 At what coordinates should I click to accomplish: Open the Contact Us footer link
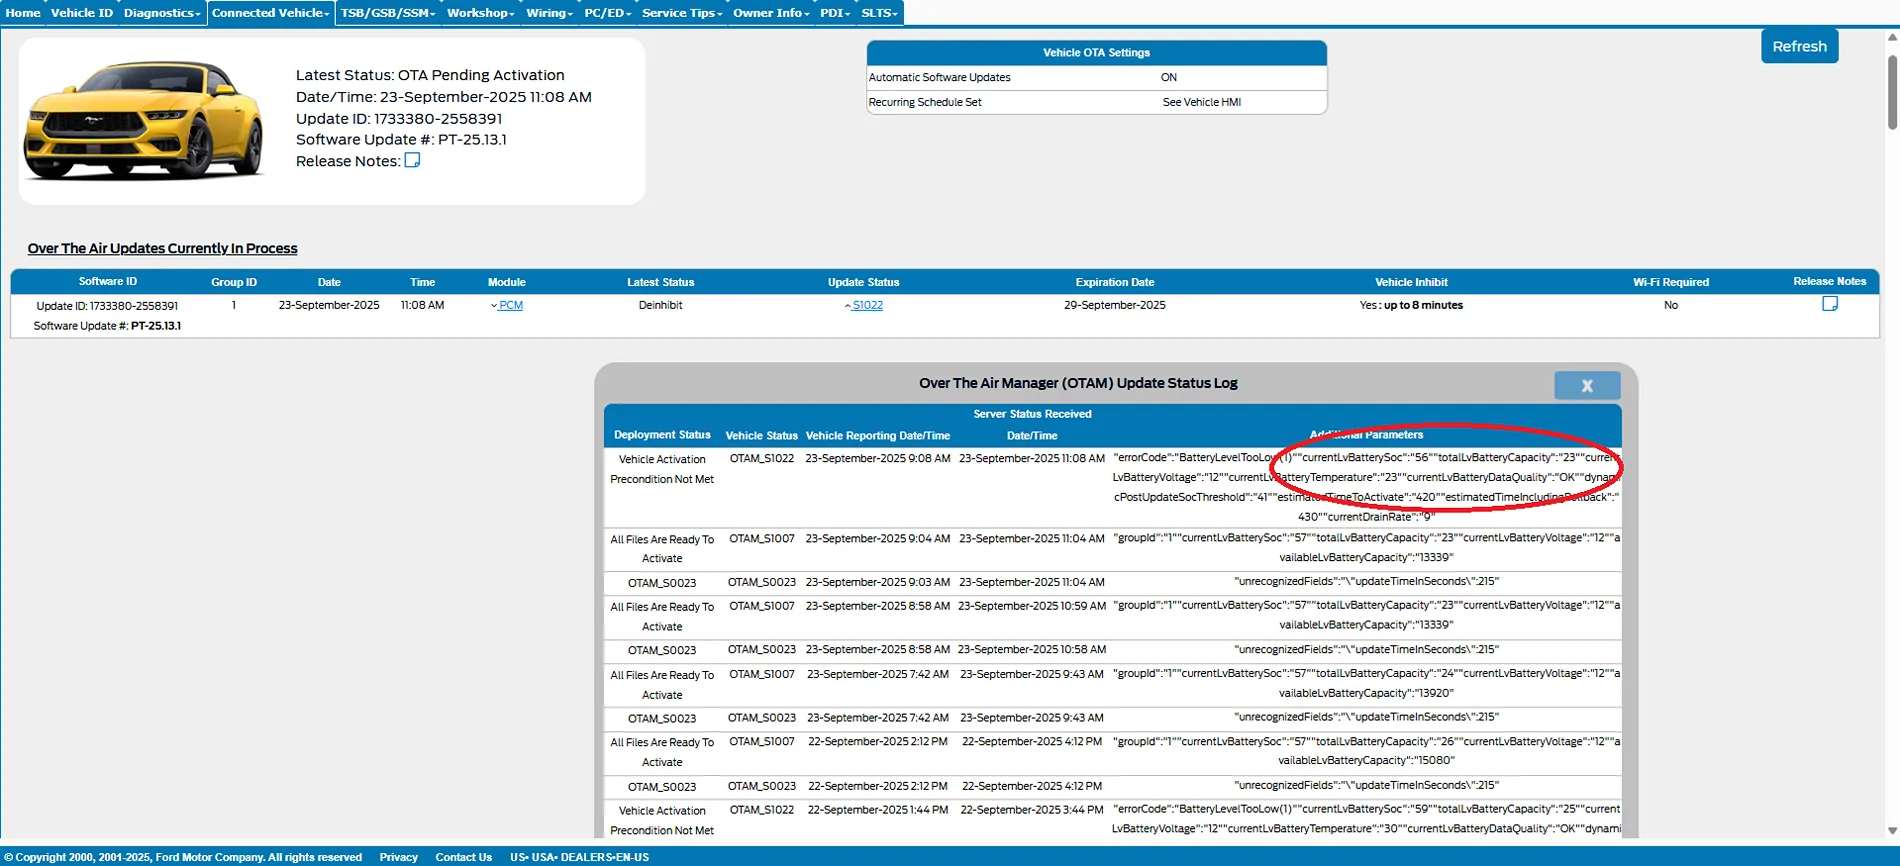pos(463,857)
